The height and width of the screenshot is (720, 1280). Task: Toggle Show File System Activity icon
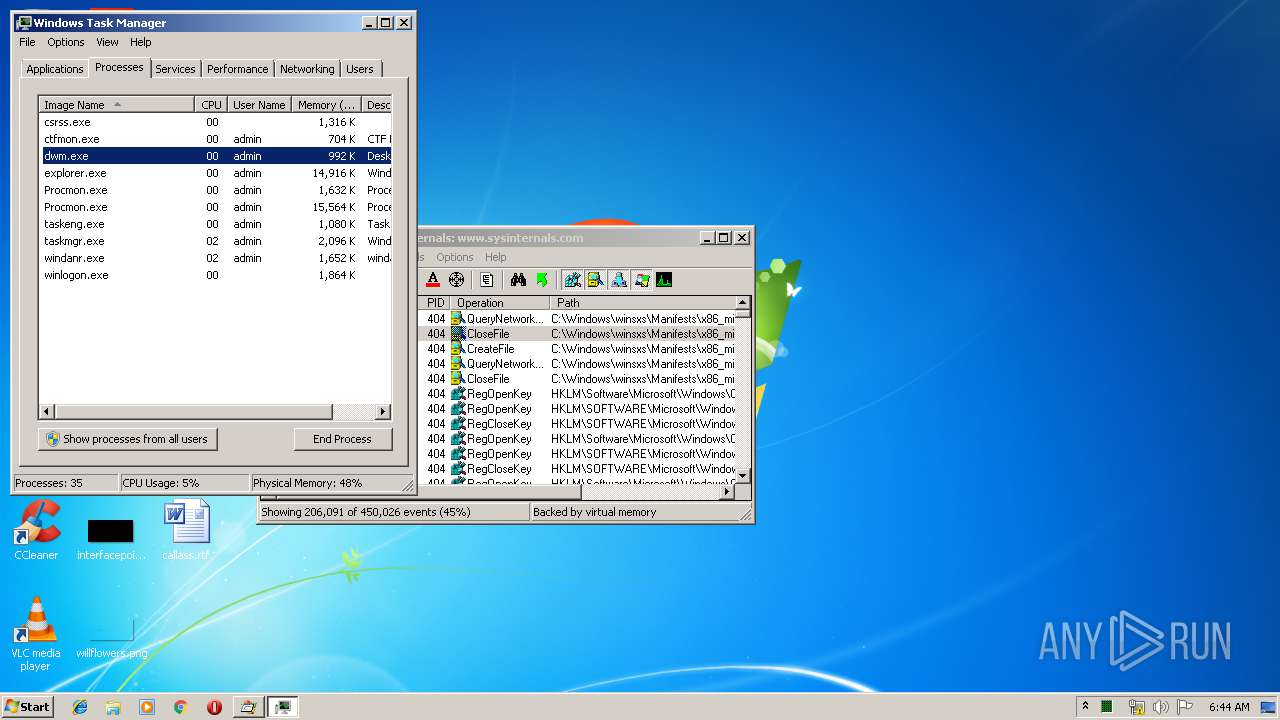click(x=595, y=280)
